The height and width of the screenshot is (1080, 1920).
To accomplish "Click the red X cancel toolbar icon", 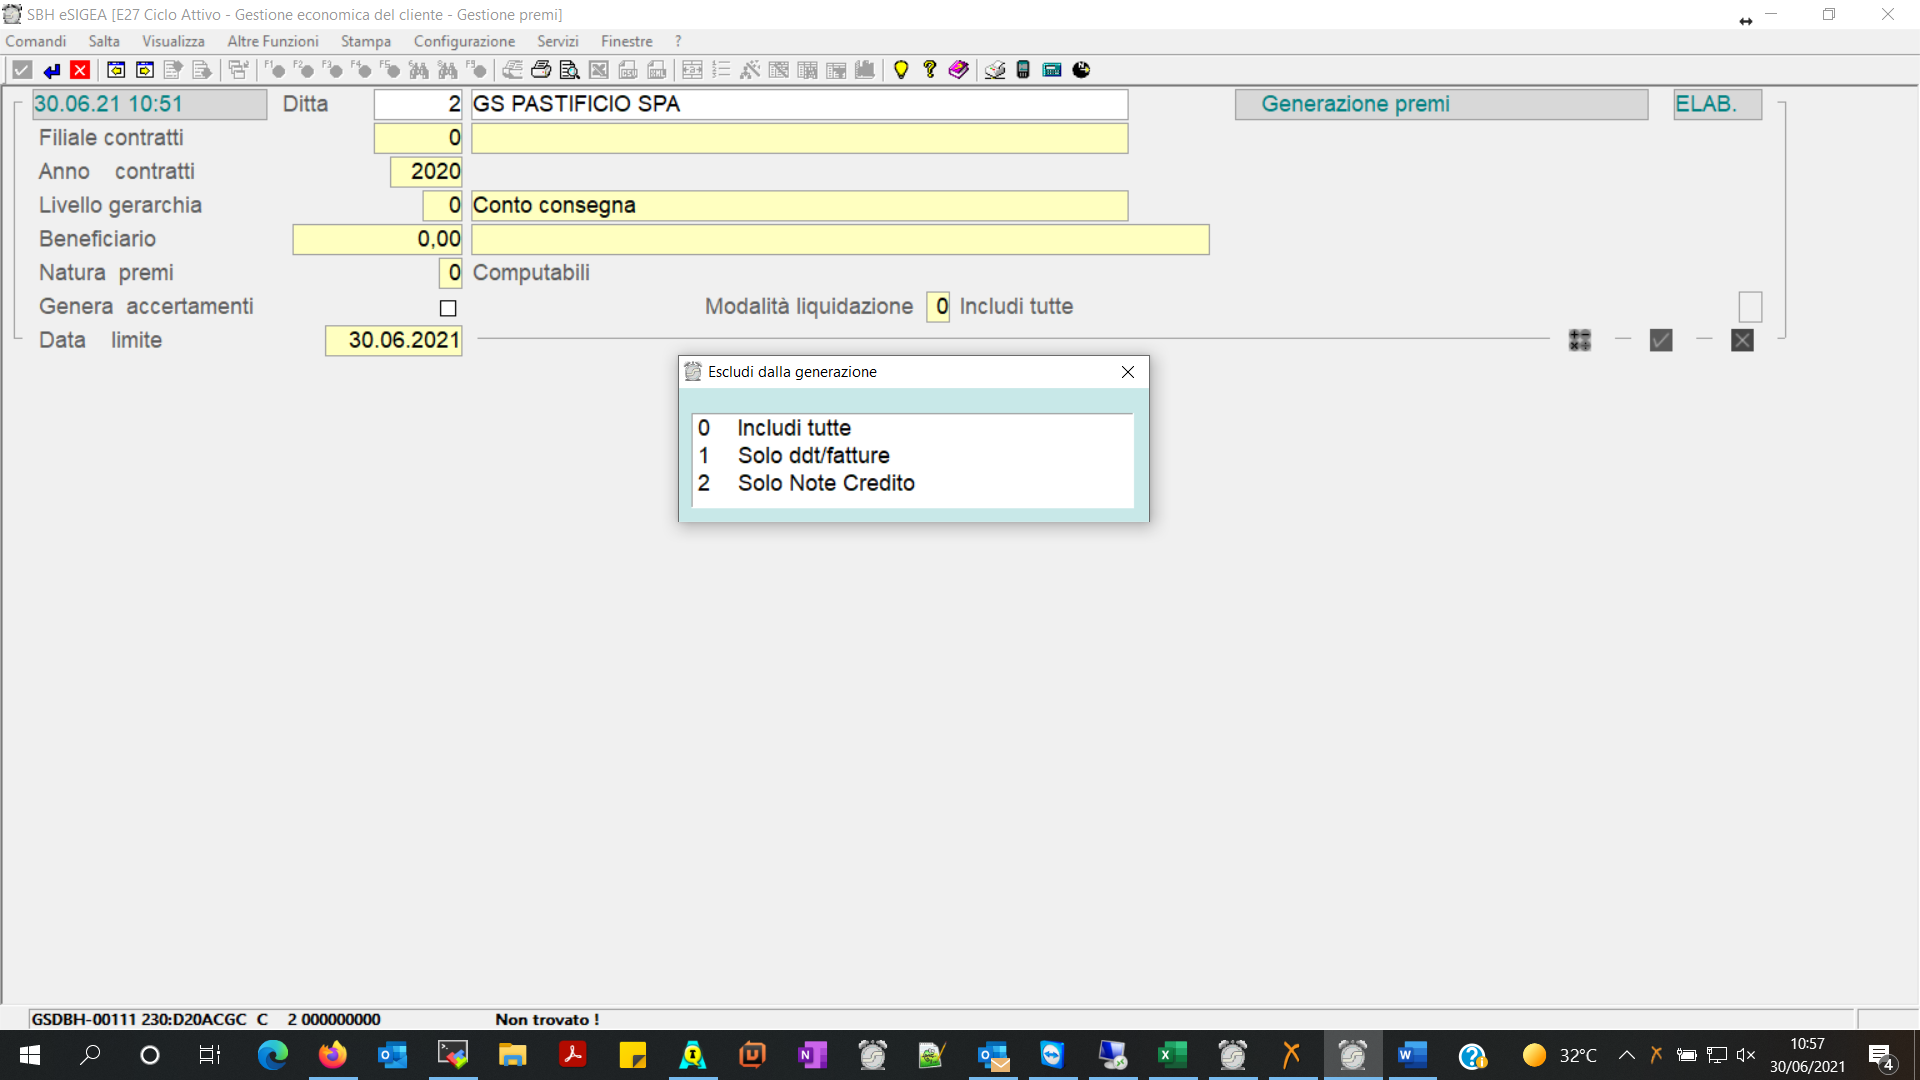I will tap(80, 70).
